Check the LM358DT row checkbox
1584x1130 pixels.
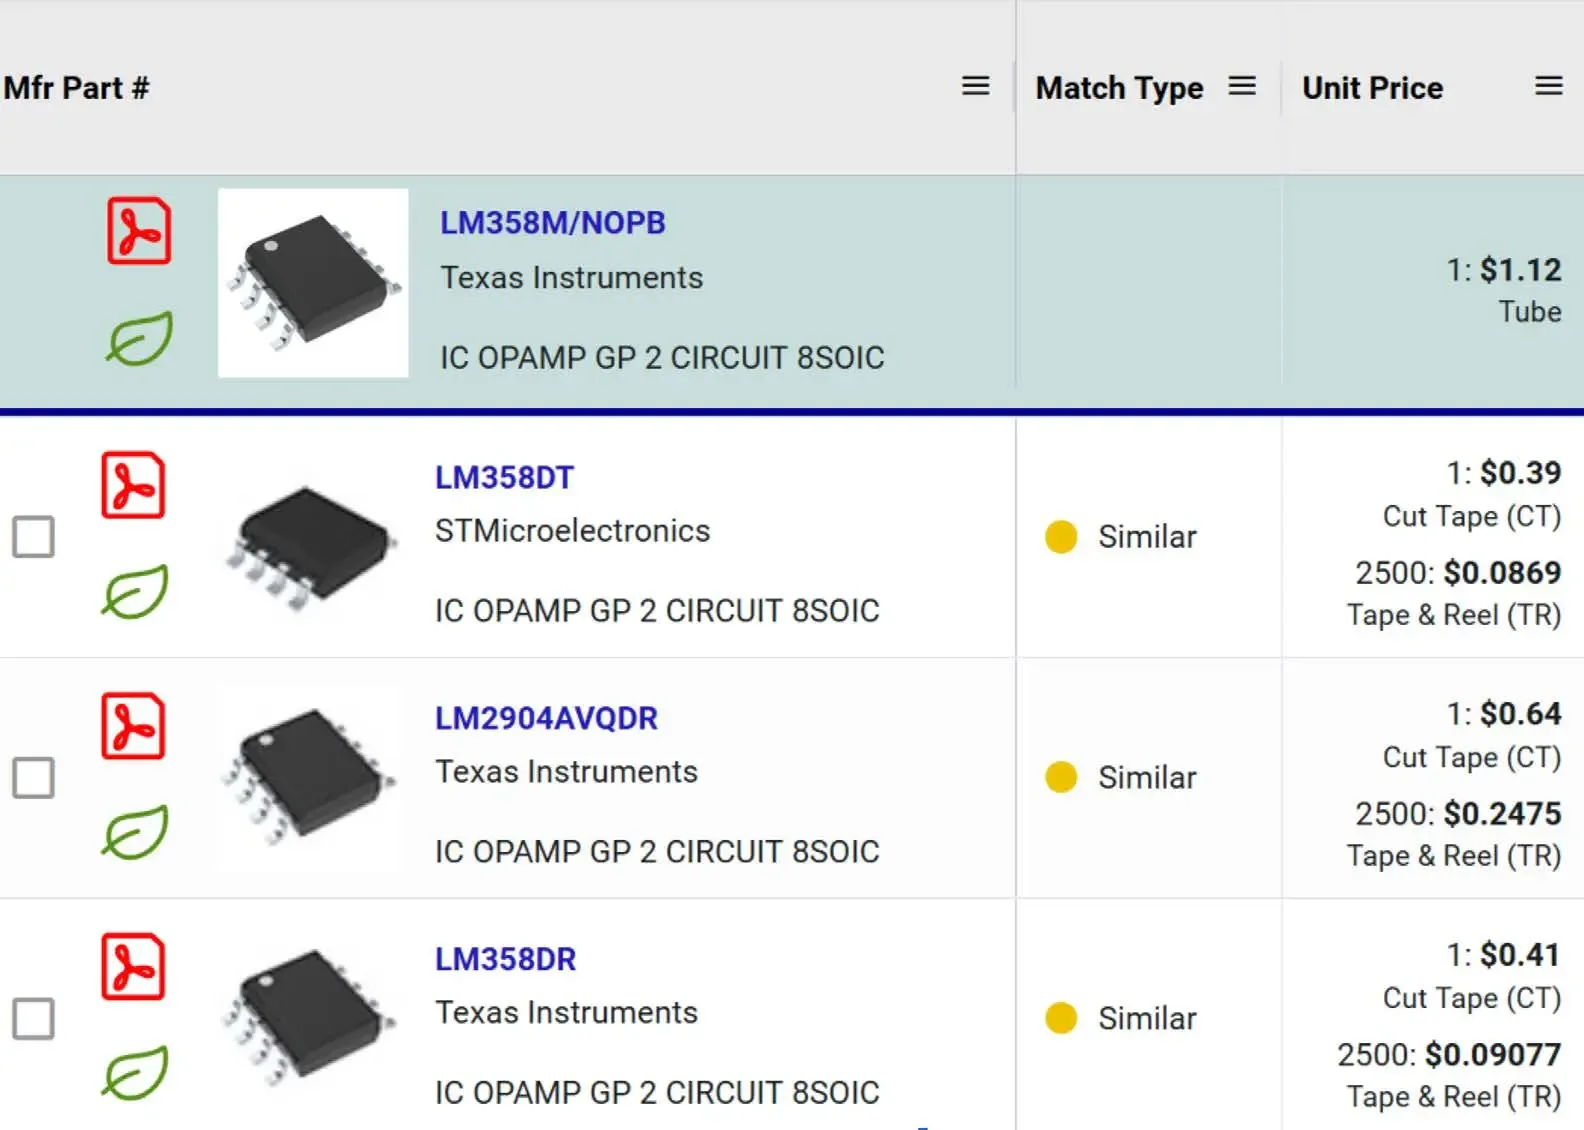[x=33, y=537]
